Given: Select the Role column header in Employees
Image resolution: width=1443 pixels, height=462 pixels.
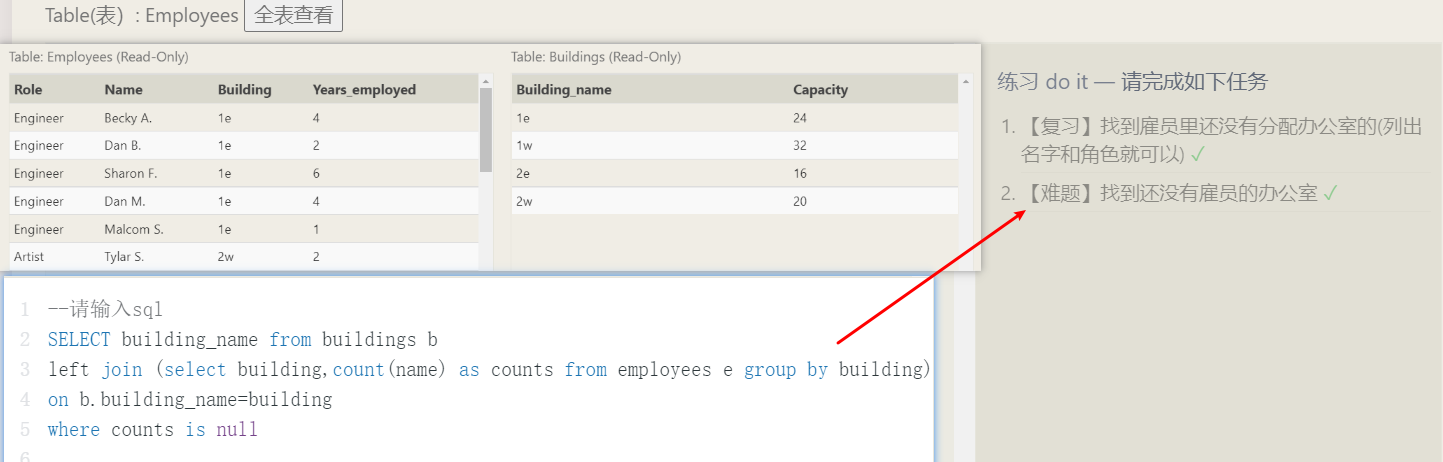Looking at the screenshot, I should [28, 89].
